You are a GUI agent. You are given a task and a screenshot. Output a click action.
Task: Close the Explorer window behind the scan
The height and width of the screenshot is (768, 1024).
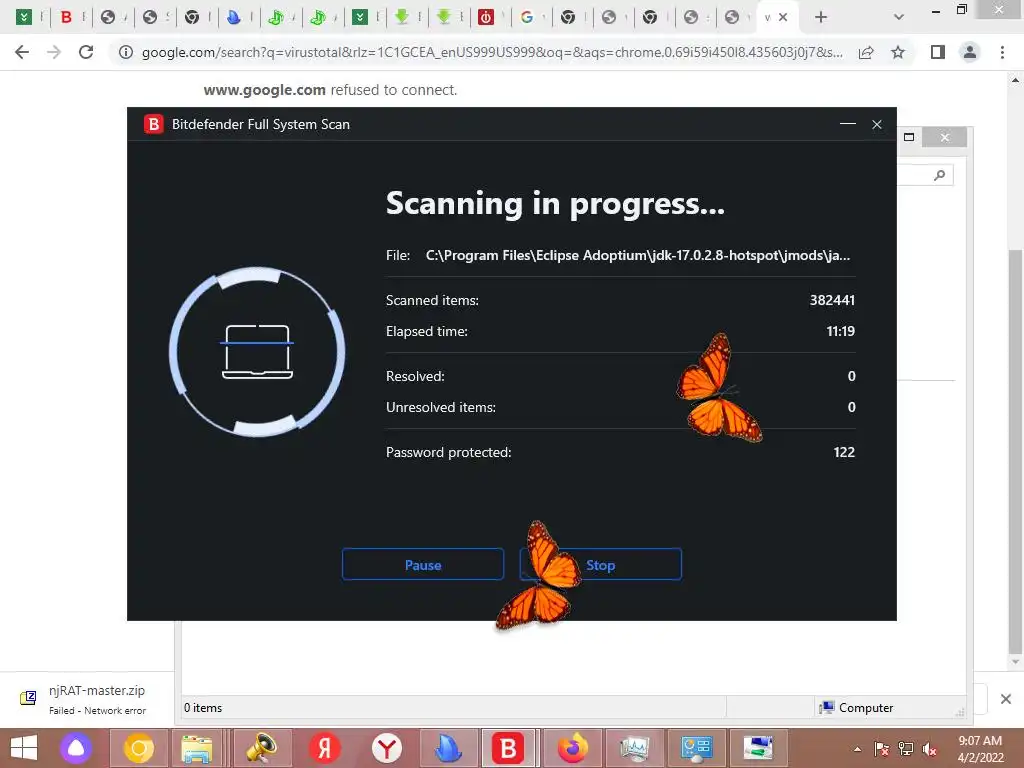coord(944,137)
